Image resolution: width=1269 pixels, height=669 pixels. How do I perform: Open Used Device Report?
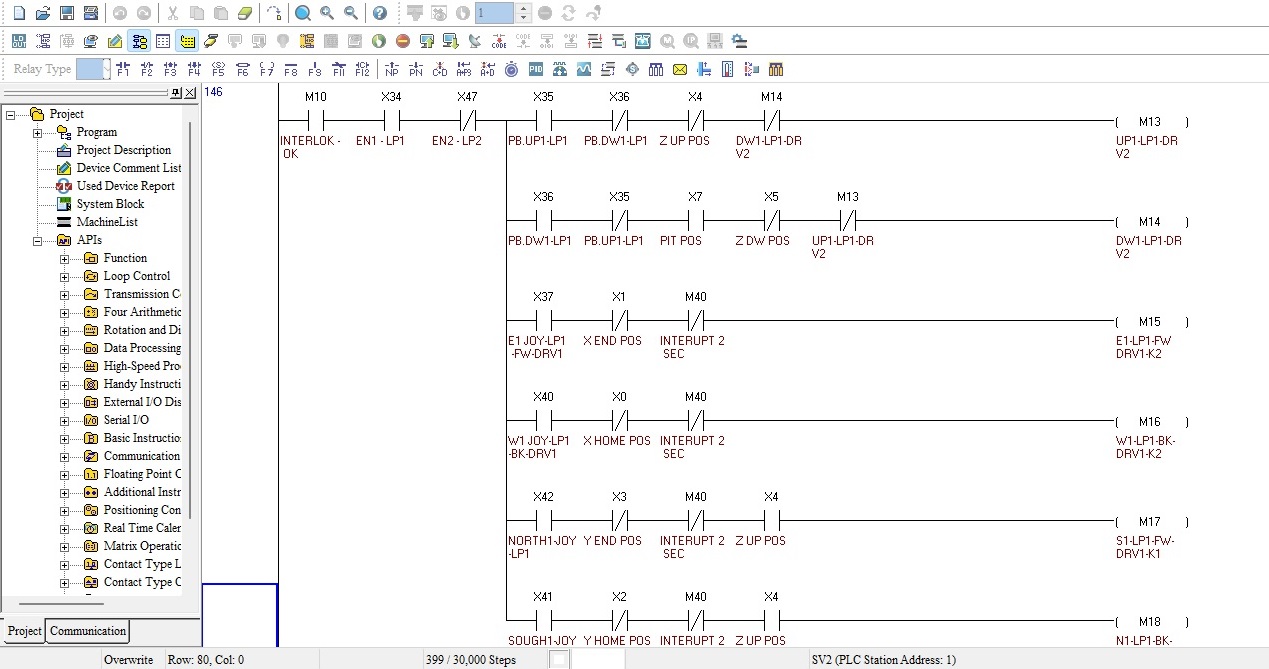coord(125,186)
